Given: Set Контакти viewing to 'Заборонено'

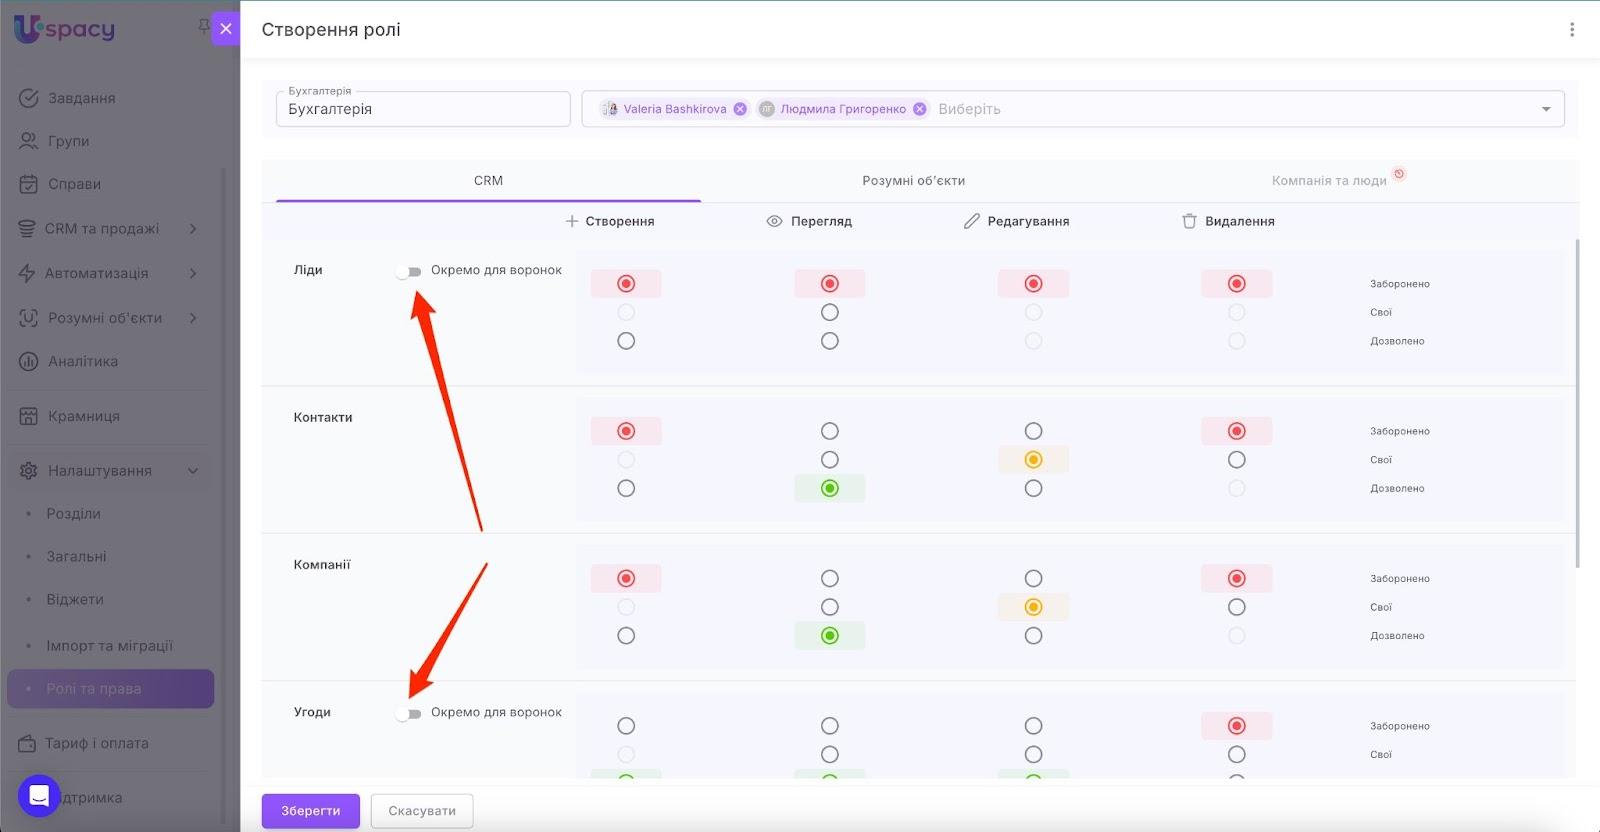Looking at the screenshot, I should pyautogui.click(x=829, y=431).
